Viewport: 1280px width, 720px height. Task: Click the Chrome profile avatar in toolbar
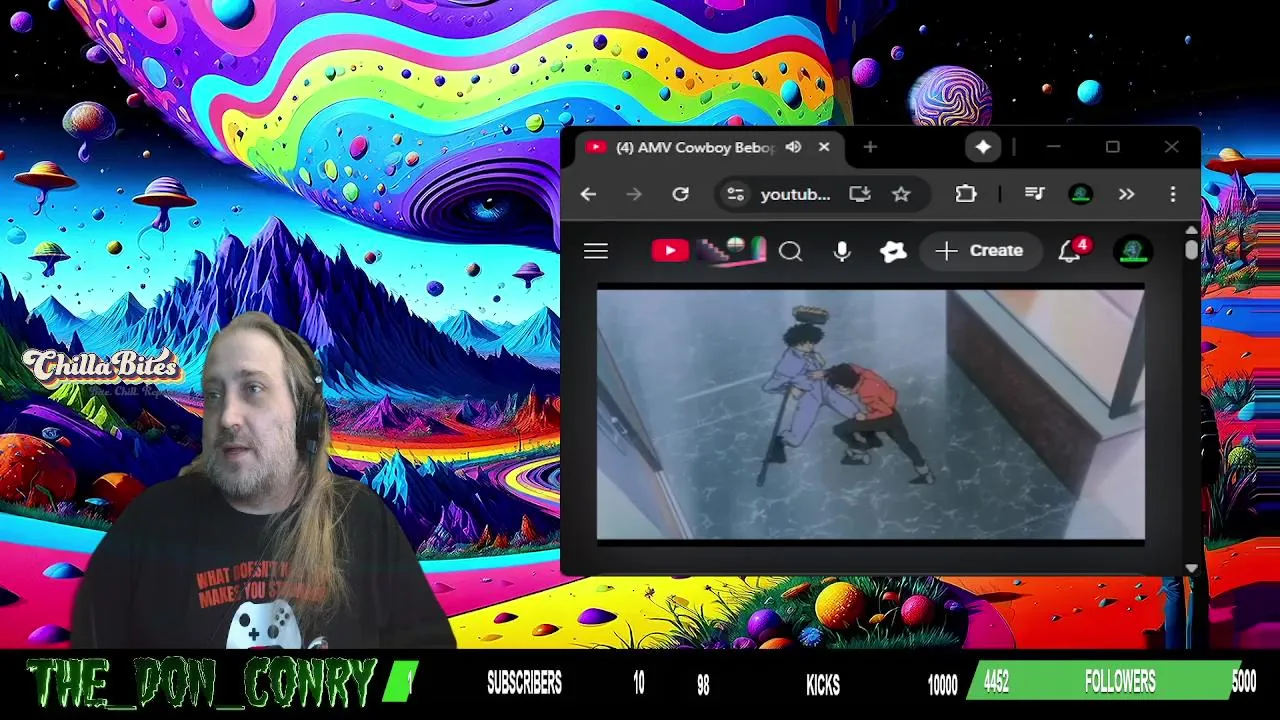click(x=1080, y=194)
